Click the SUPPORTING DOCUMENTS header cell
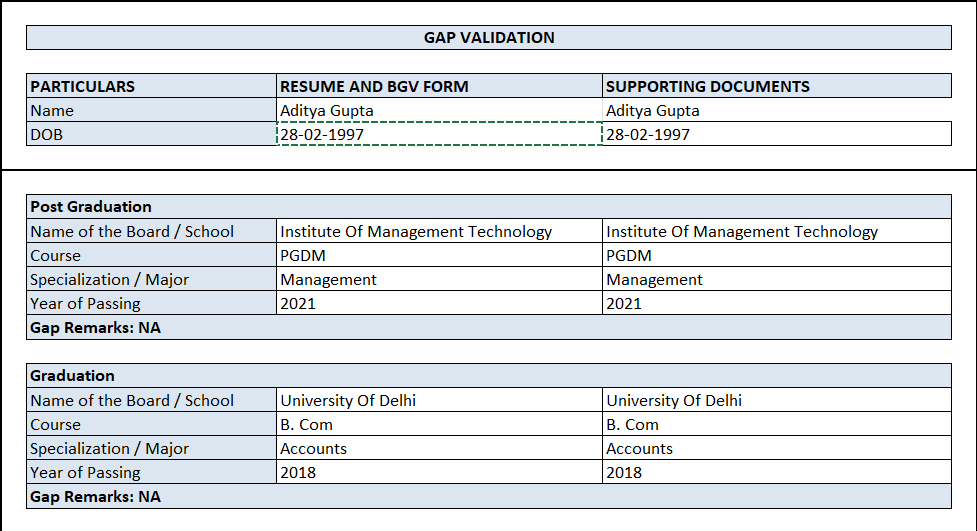The image size is (977, 531). (x=776, y=86)
